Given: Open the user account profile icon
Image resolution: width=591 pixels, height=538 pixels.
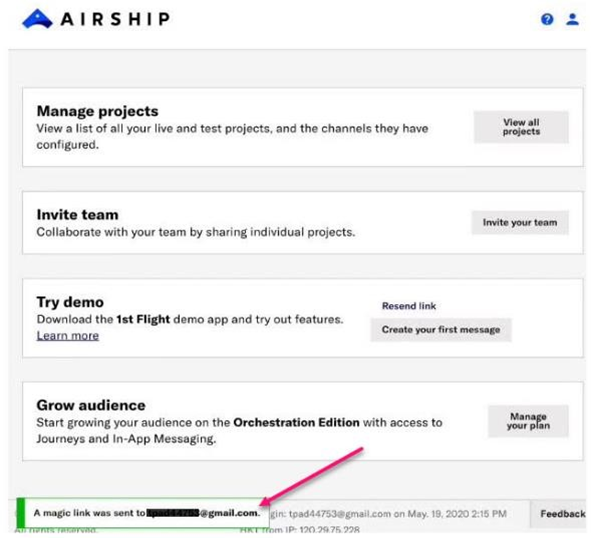Looking at the screenshot, I should 572,19.
